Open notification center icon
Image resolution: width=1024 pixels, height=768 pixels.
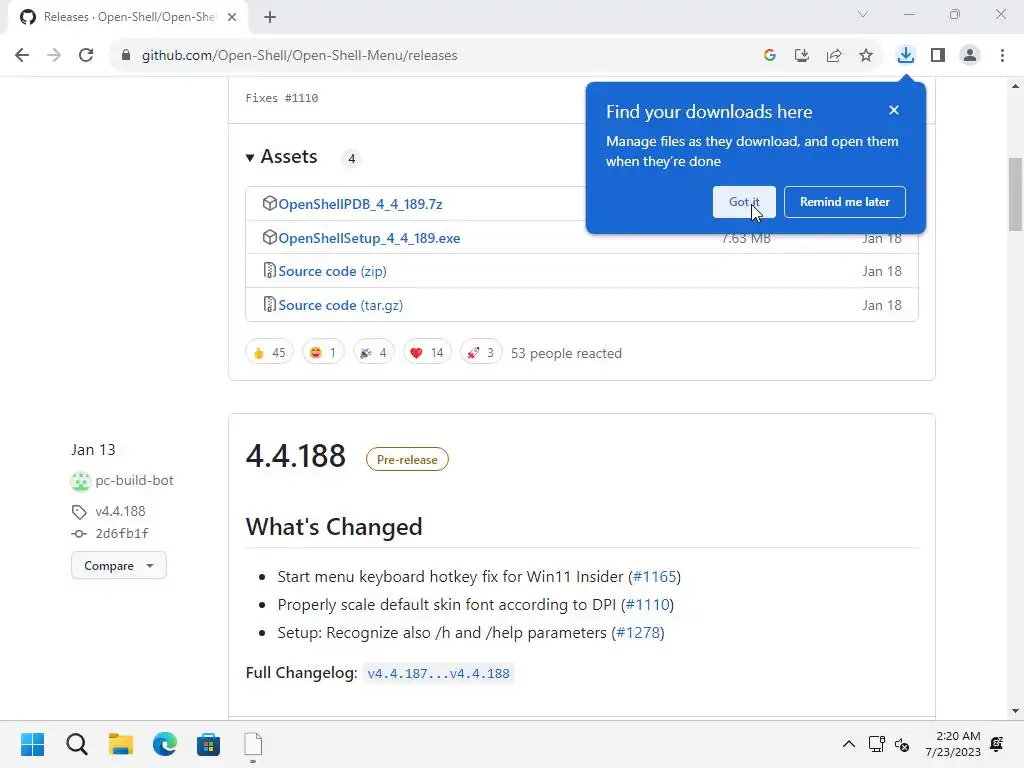point(997,744)
